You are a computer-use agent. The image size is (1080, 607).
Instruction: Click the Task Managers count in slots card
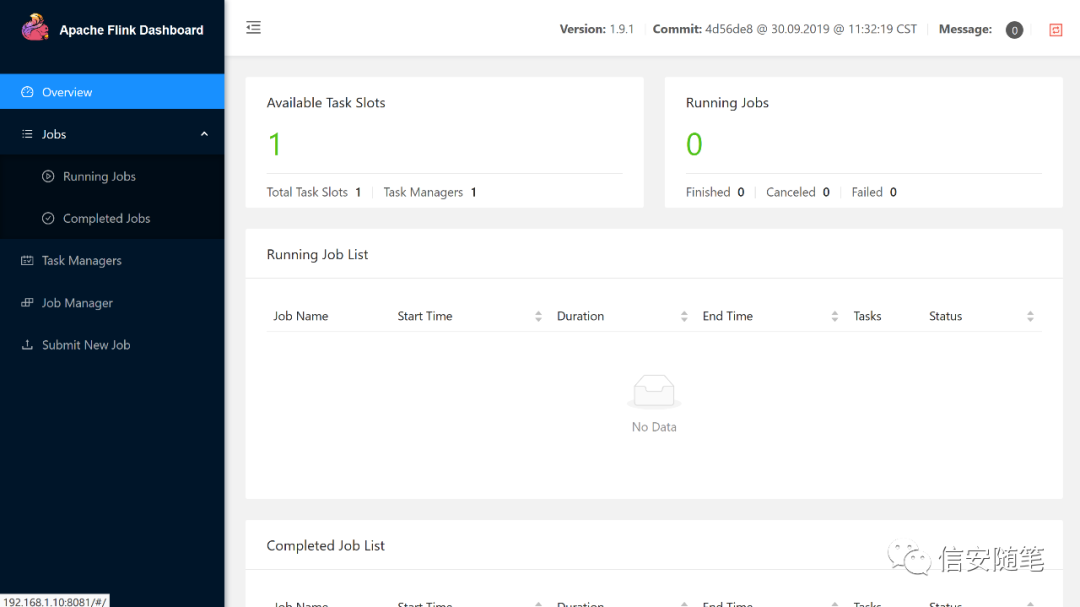[x=473, y=192]
